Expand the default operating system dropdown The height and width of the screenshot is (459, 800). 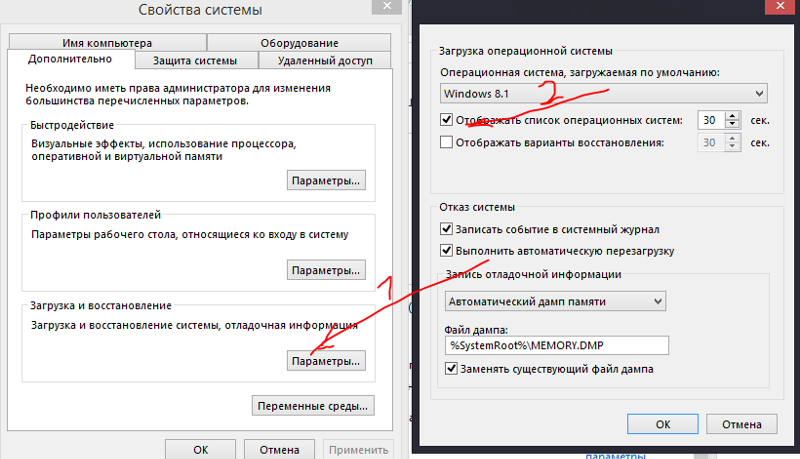tap(604, 94)
